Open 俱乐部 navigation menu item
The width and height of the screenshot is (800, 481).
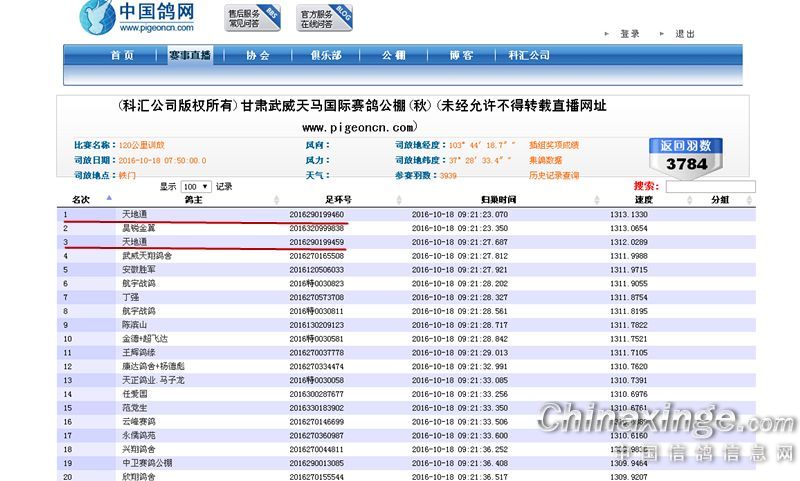(326, 55)
